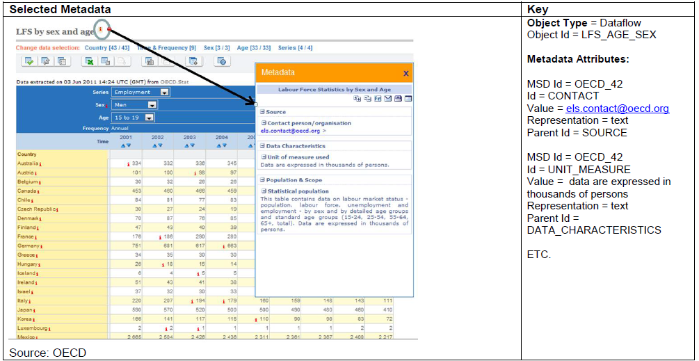Open Time & Frequency [9] data selection
699x361 pixels.
point(167,48)
